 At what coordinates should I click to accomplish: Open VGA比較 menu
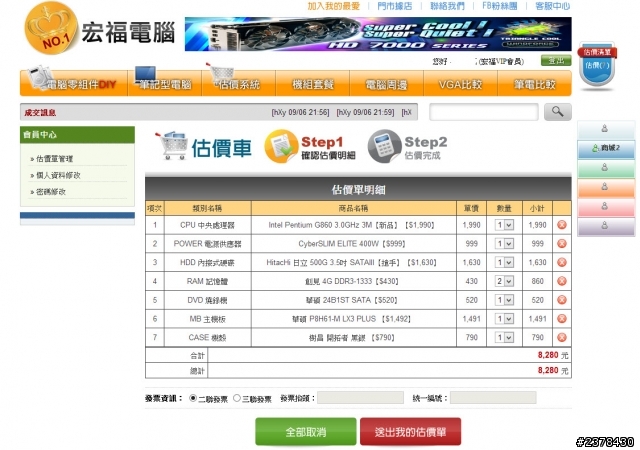[x=460, y=83]
